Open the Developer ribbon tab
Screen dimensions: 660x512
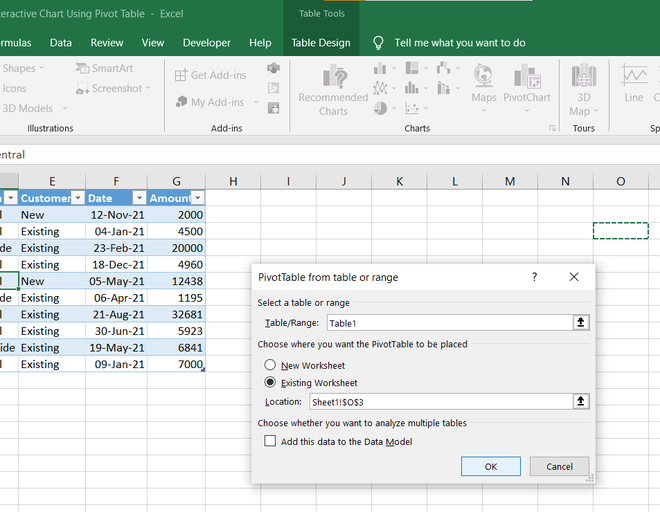pyautogui.click(x=206, y=43)
